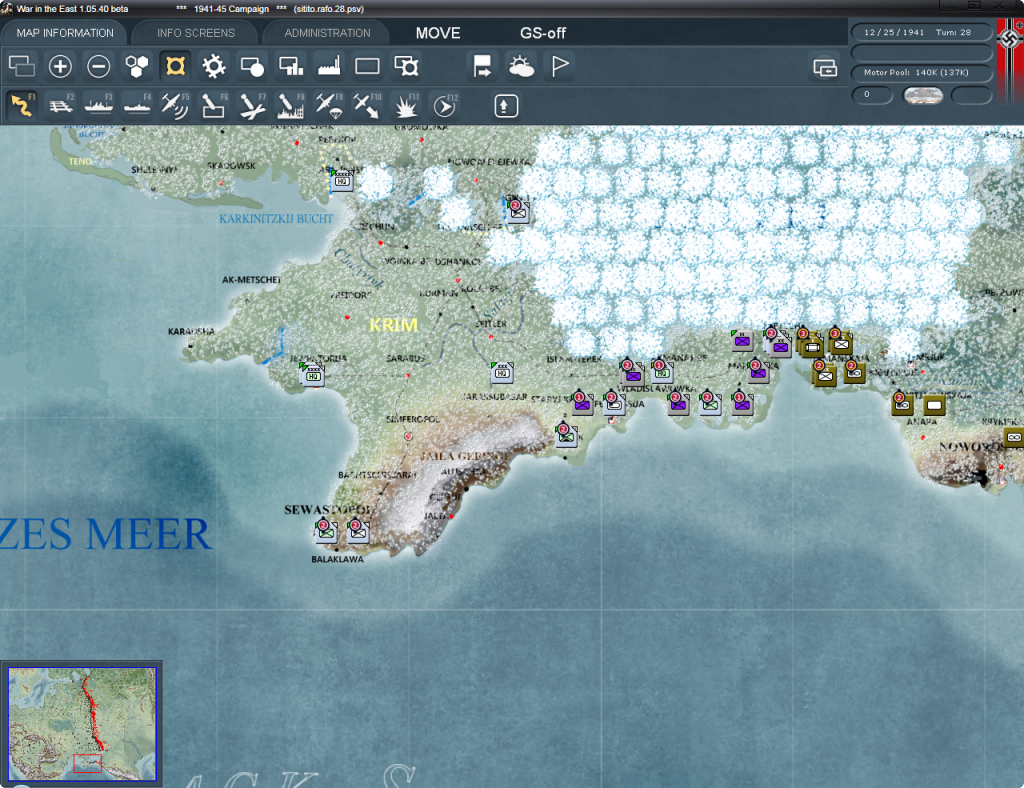The image size is (1024, 788).
Task: Select the F10 air transfer mode icon
Action: [x=367, y=105]
